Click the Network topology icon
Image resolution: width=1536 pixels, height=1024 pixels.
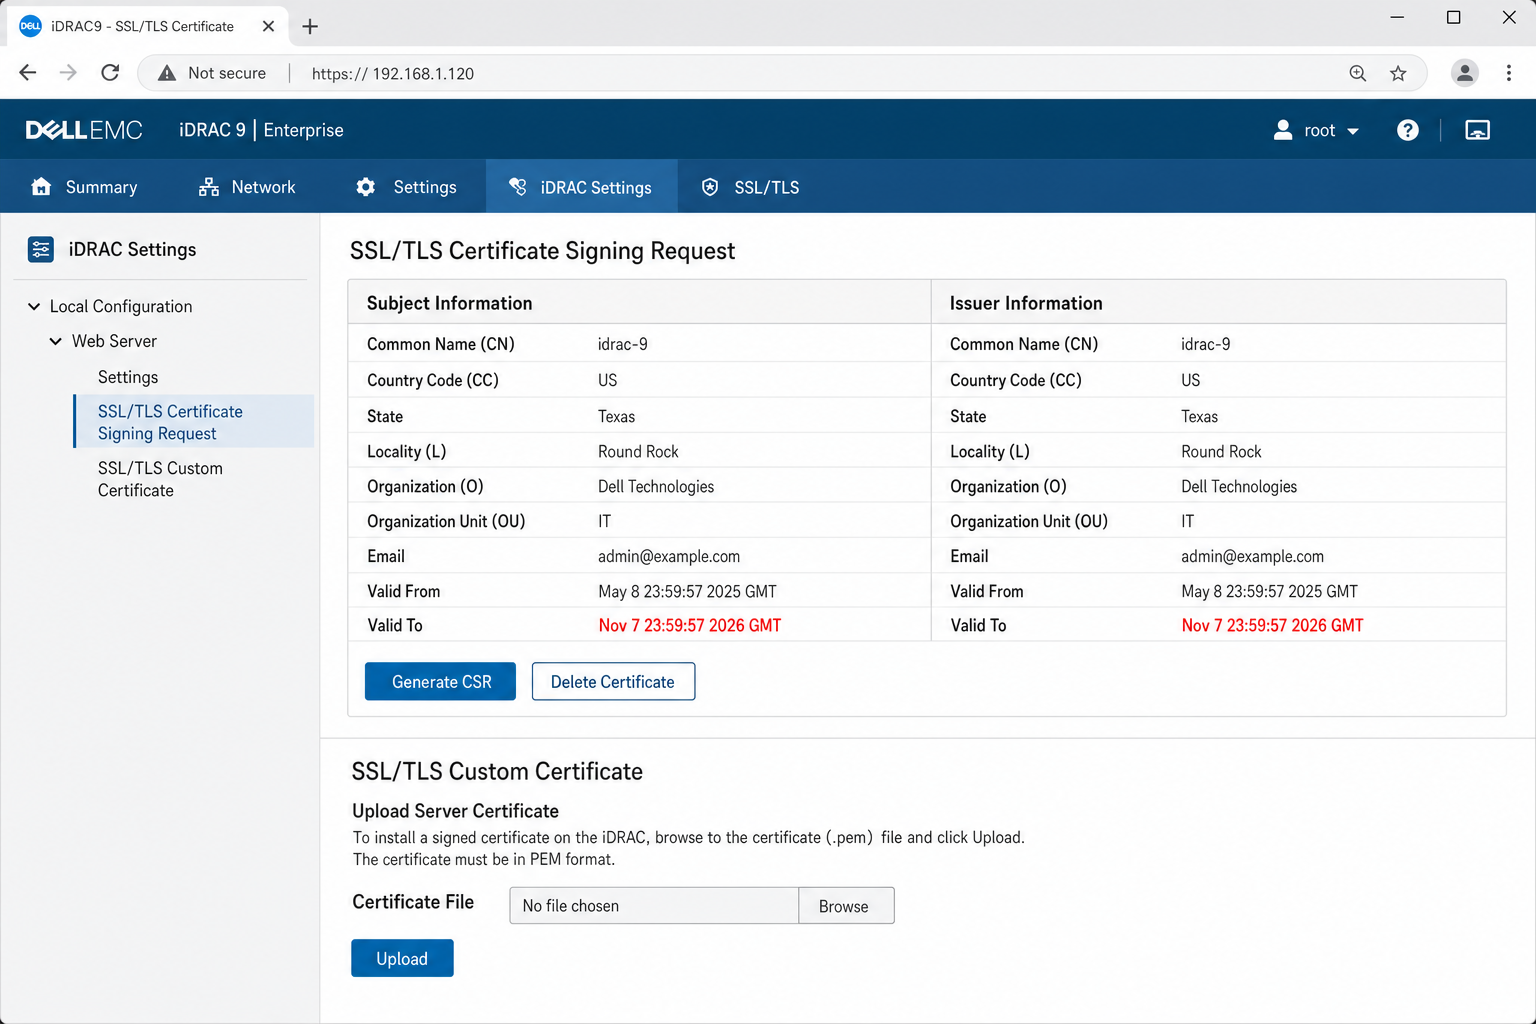click(208, 187)
